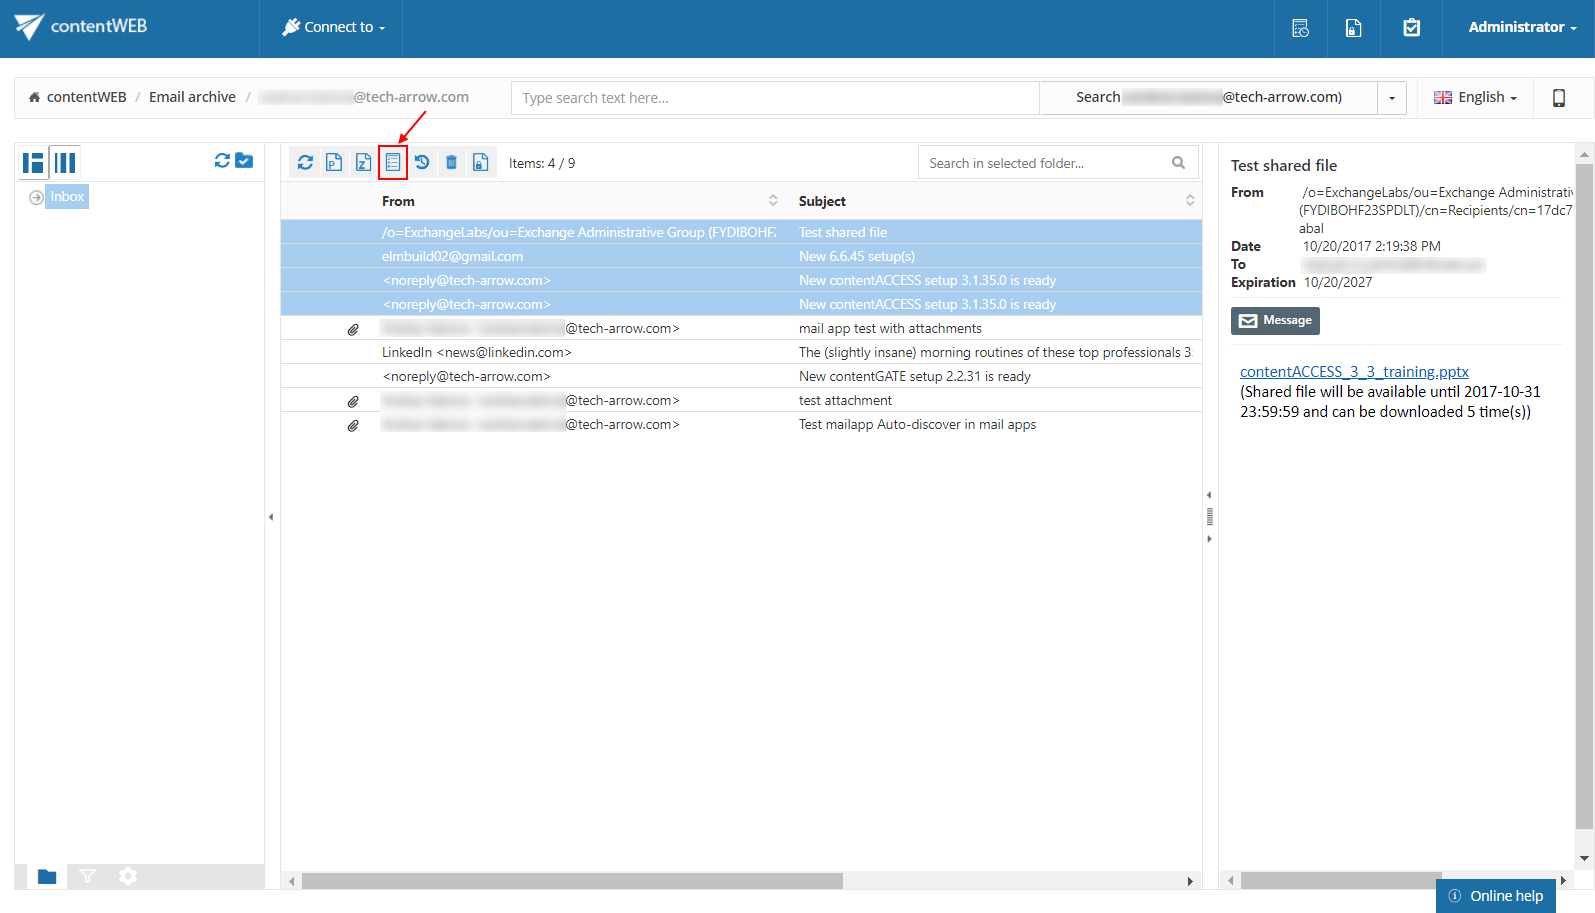Screen dimensions: 1595x913
Task: Click the item list horizontal scrollbar
Action: [572, 881]
